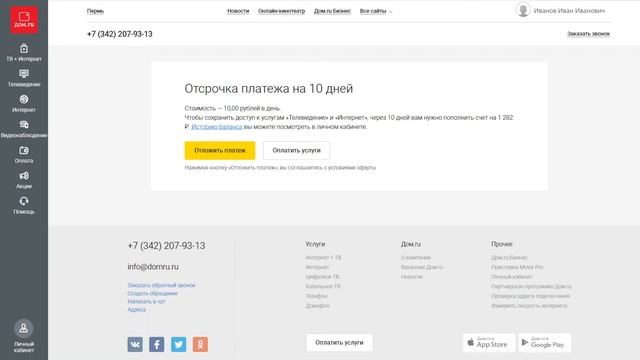Open footer Дом.ru Бизнес link under Прочее

pyautogui.click(x=509, y=258)
